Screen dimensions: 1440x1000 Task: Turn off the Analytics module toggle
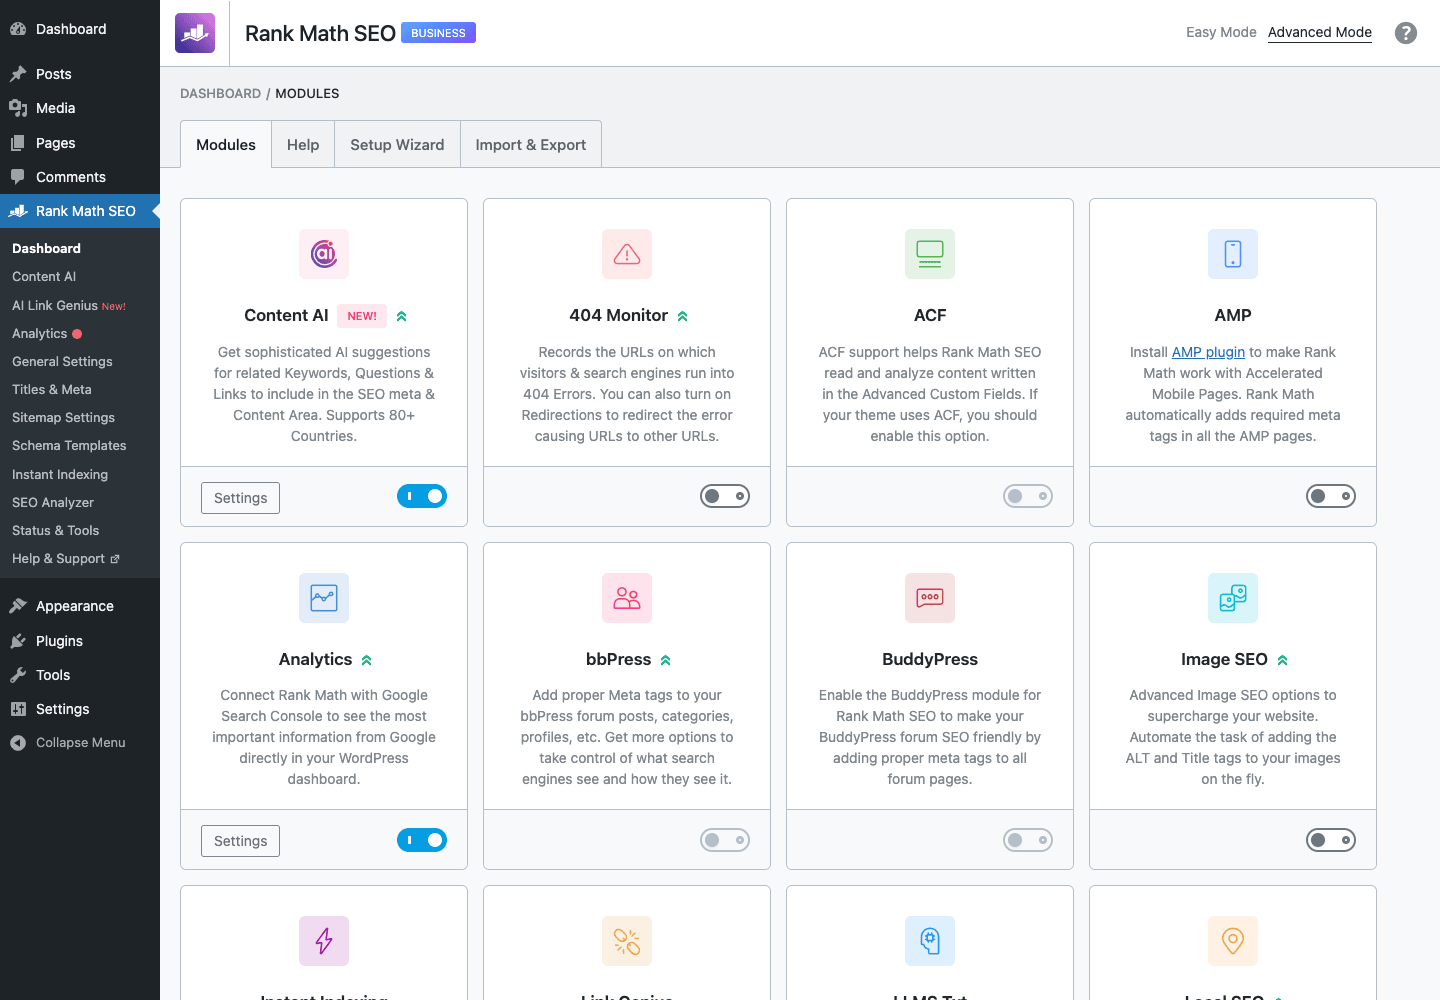tap(422, 840)
